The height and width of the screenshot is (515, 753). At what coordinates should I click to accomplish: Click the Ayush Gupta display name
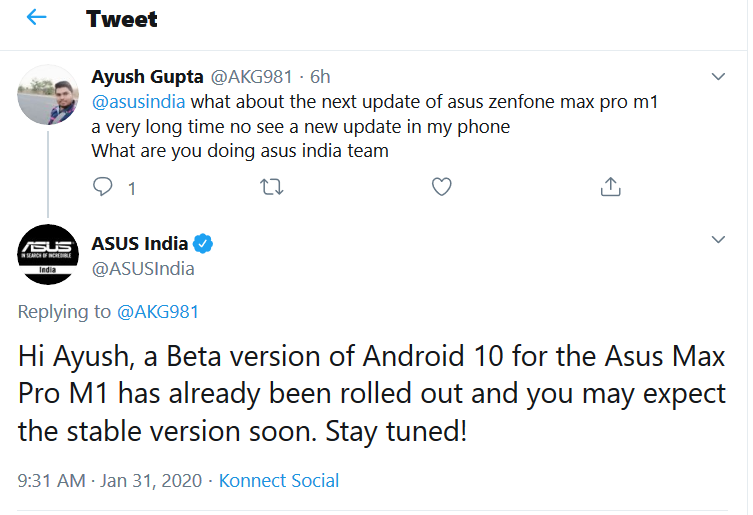pos(147,77)
